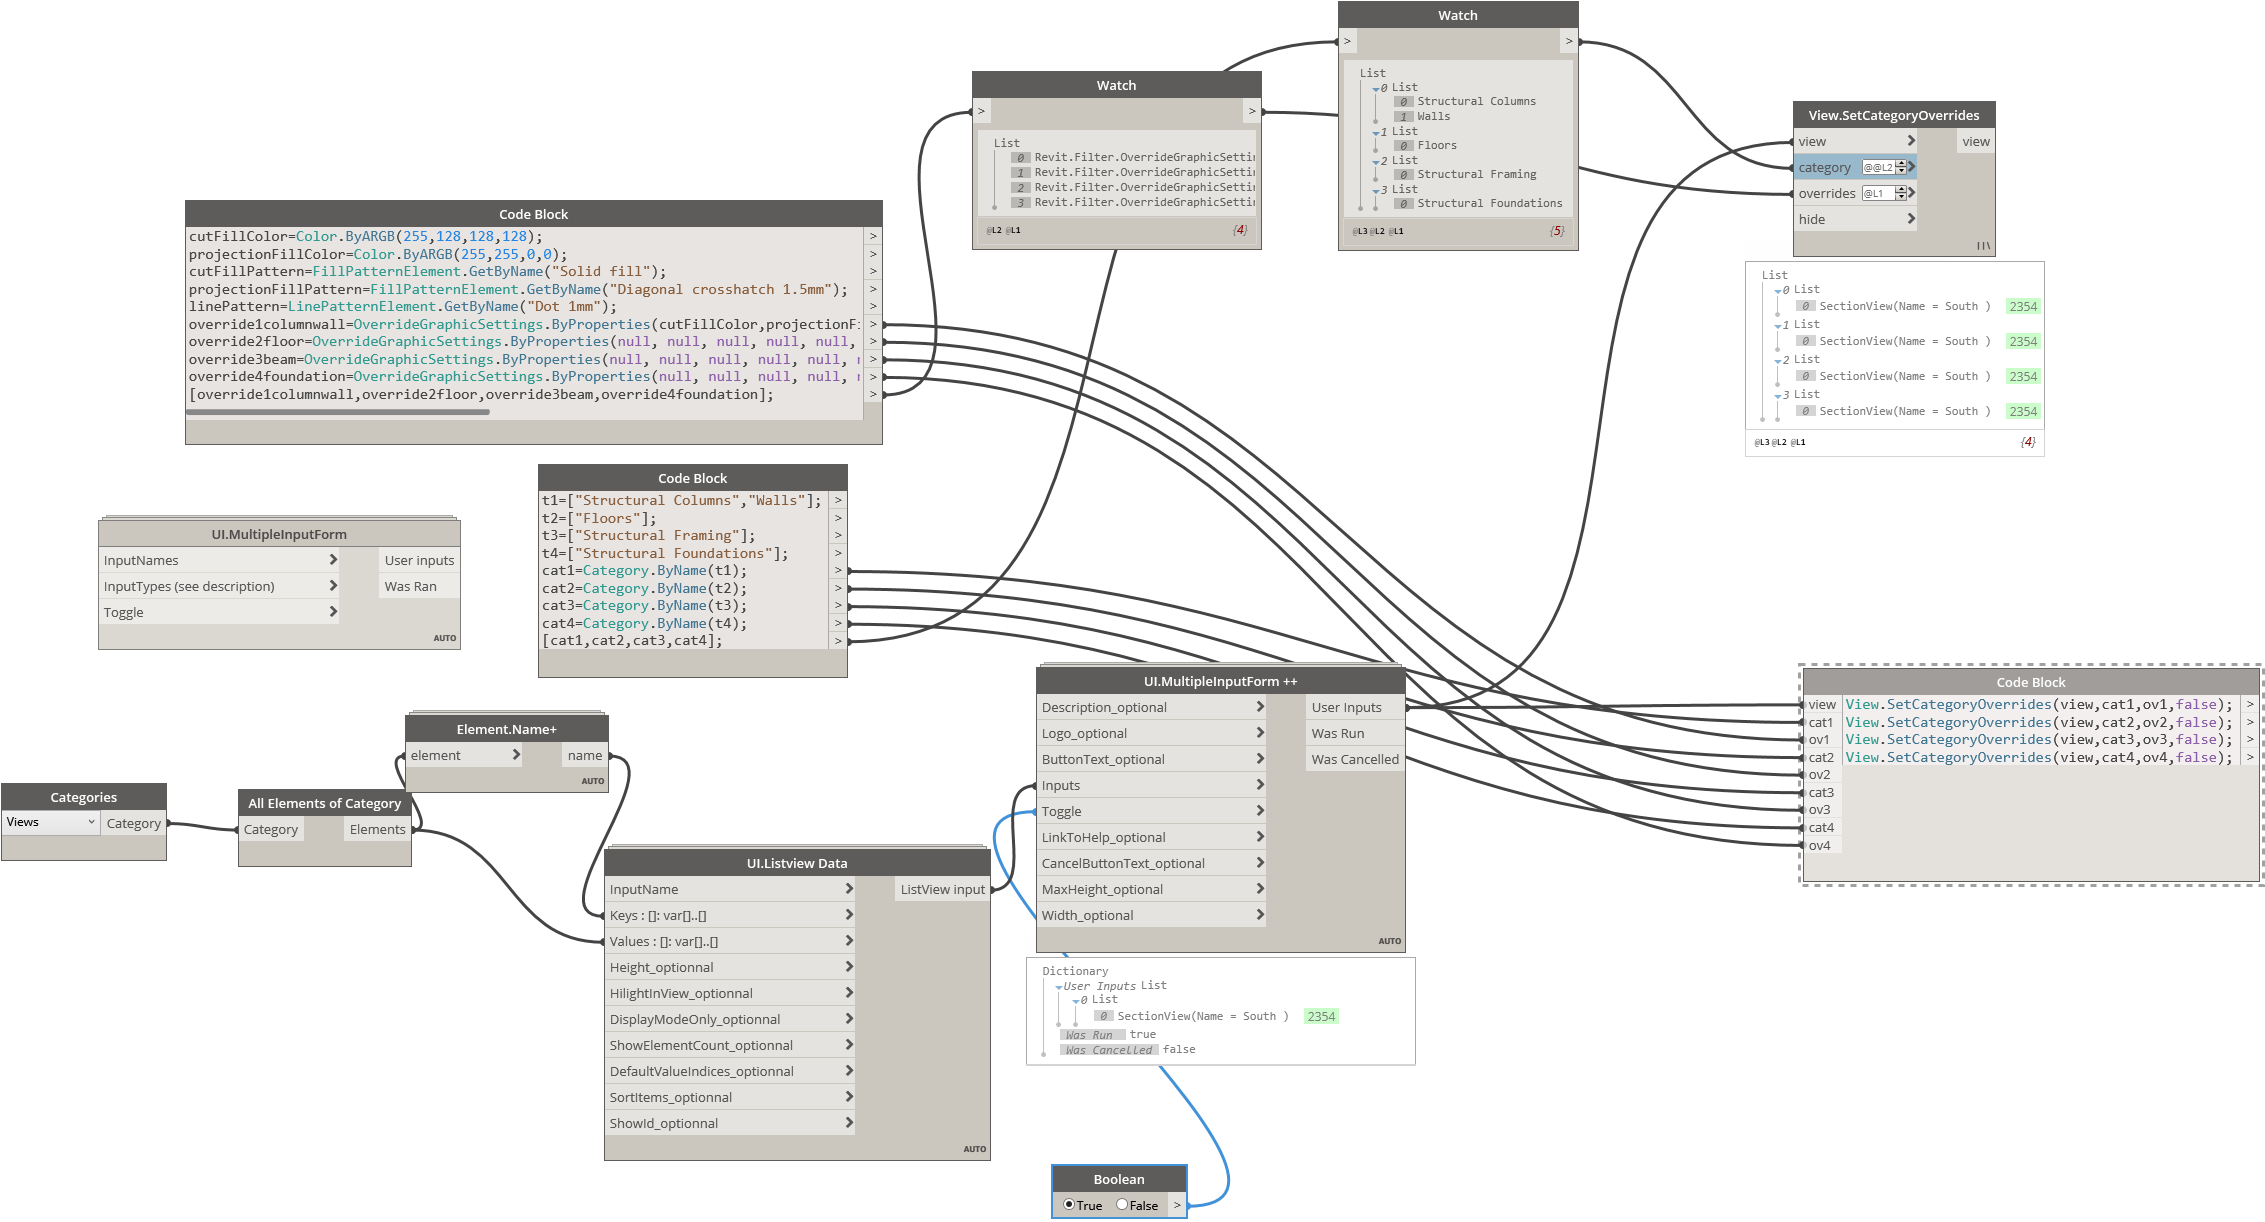Screen dimensions: 2265x1222
Task: Click Was Run output on UI.MultipleInputForm ++
Action: click(1355, 733)
